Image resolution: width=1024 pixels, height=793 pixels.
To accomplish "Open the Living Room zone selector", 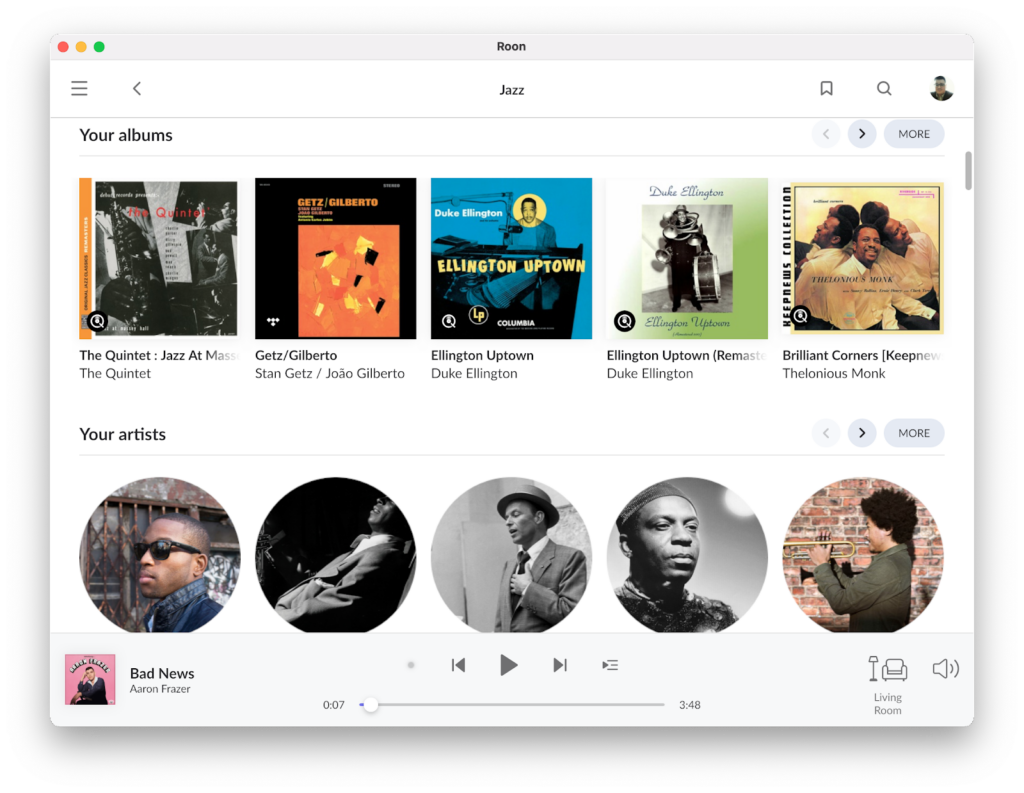I will pyautogui.click(x=888, y=685).
